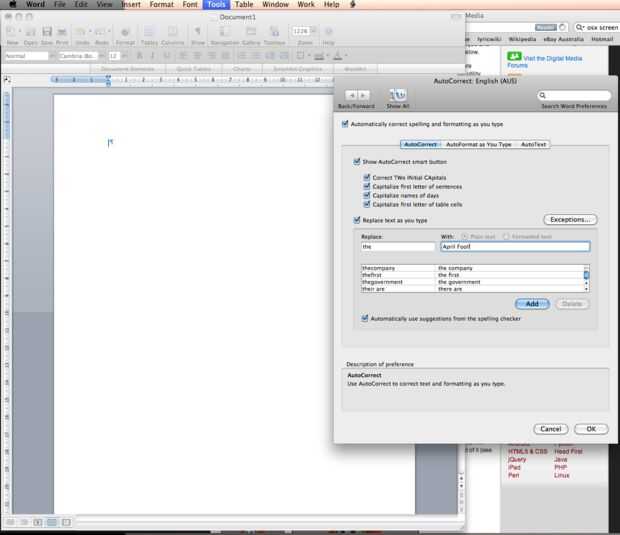Click the Back arrow in AutoCorrect dialog
620x535 pixels.
[352, 95]
